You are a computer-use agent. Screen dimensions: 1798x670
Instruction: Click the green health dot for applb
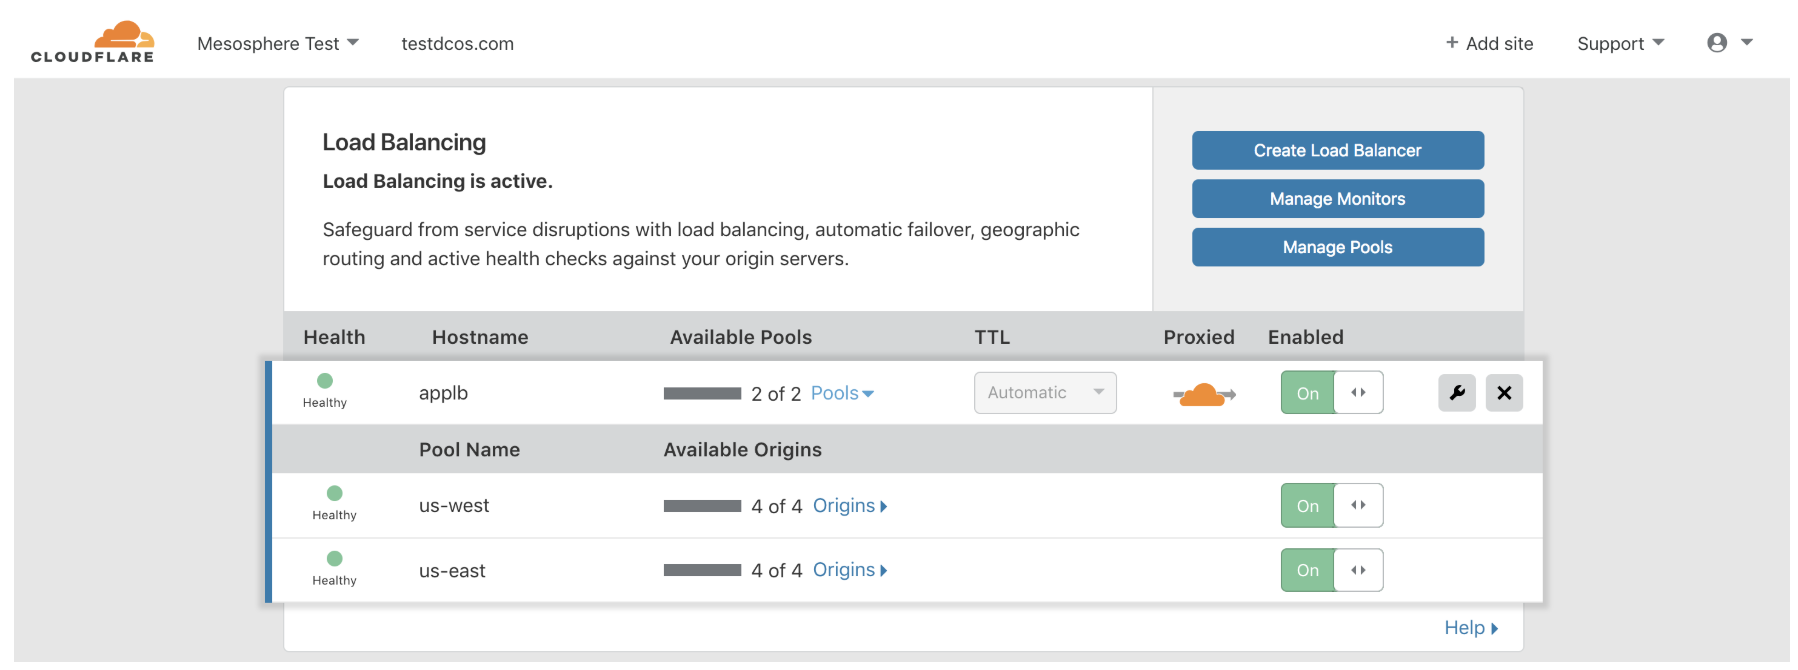click(x=325, y=381)
